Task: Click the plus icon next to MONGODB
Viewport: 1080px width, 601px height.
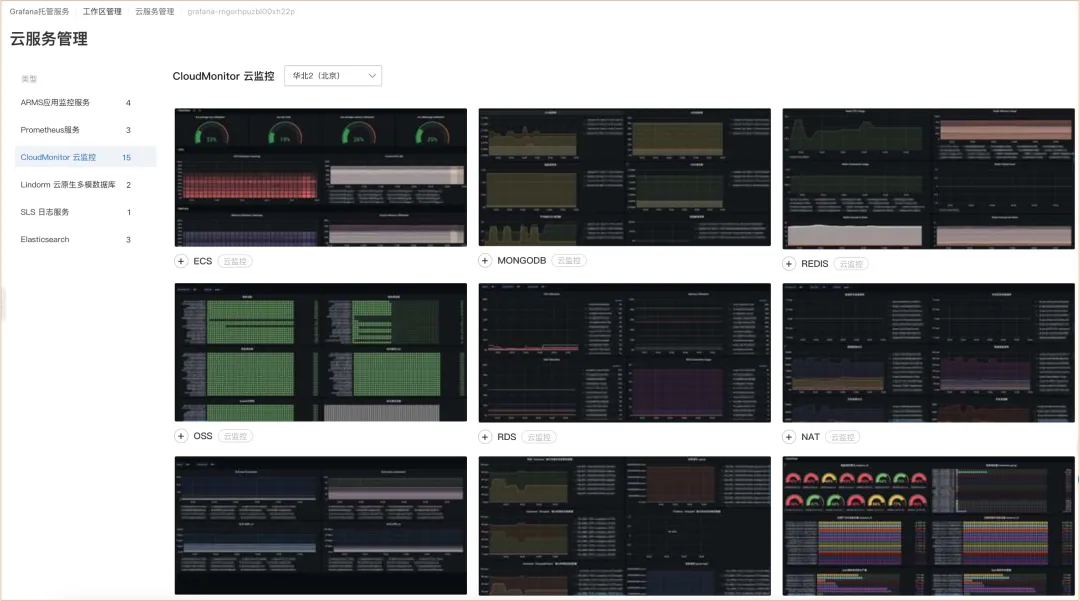Action: pos(485,261)
